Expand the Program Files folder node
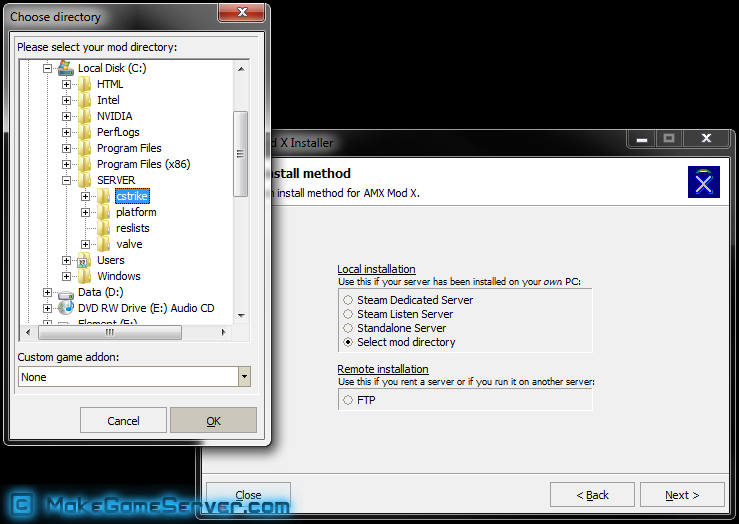Screen dimensions: 739x524 click(66, 148)
